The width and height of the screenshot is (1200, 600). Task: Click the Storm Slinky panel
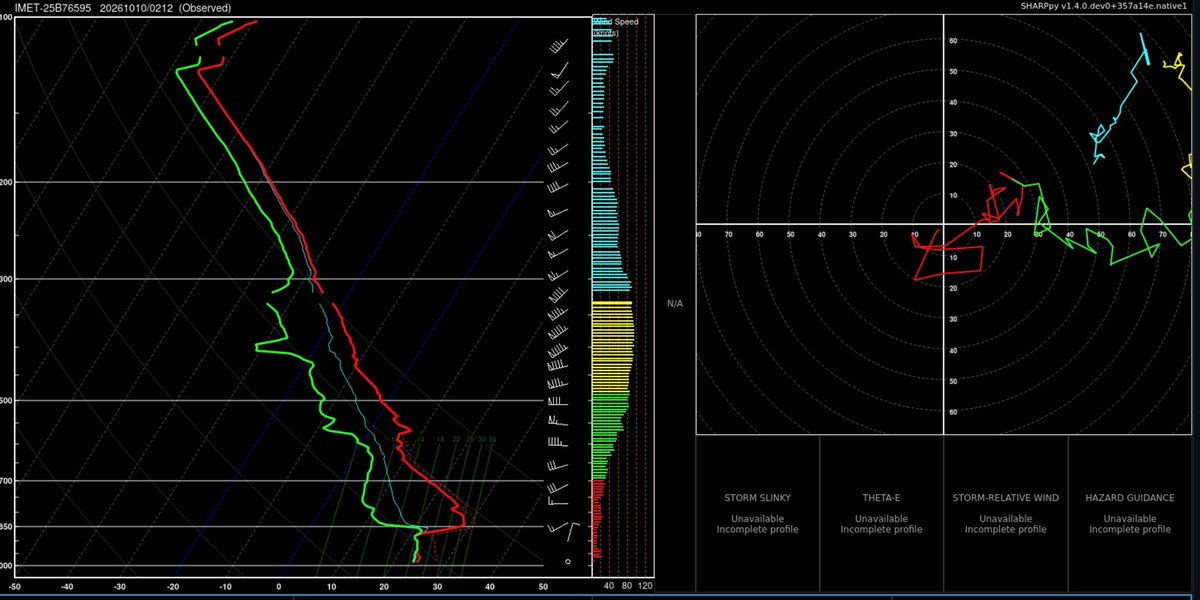758,513
